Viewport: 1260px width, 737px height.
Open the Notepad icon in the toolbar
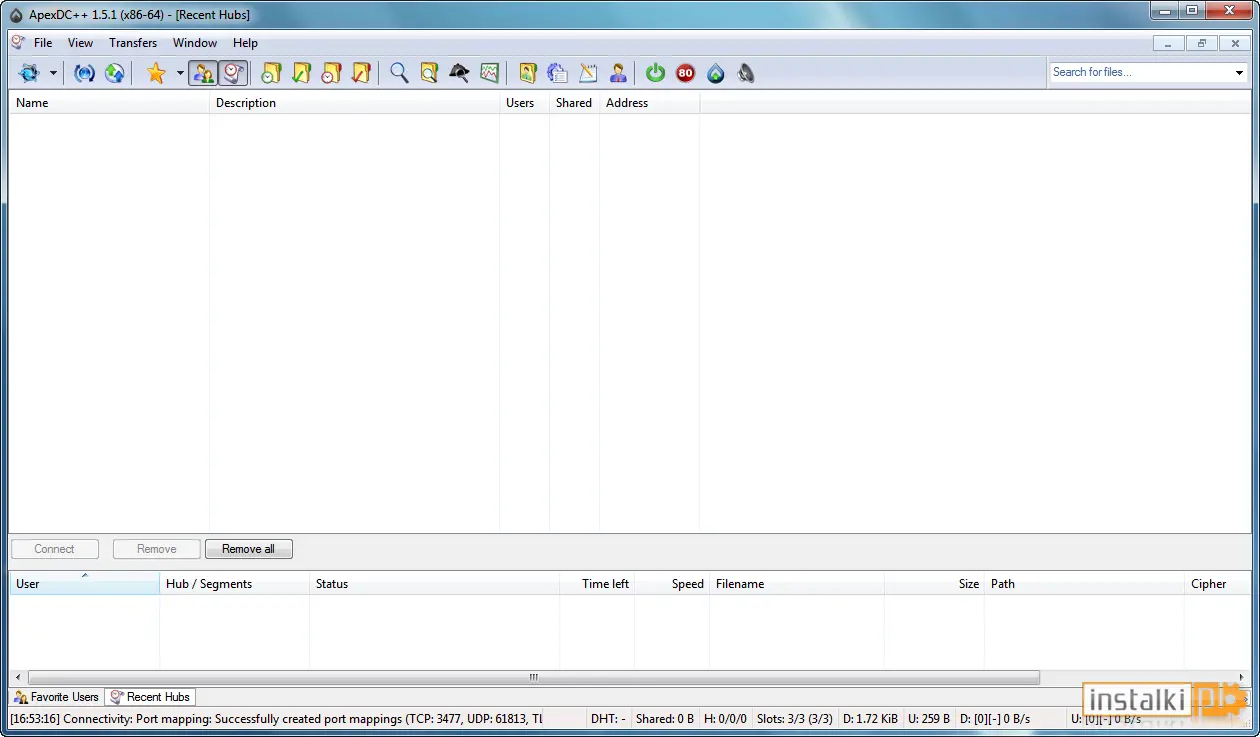(587, 73)
